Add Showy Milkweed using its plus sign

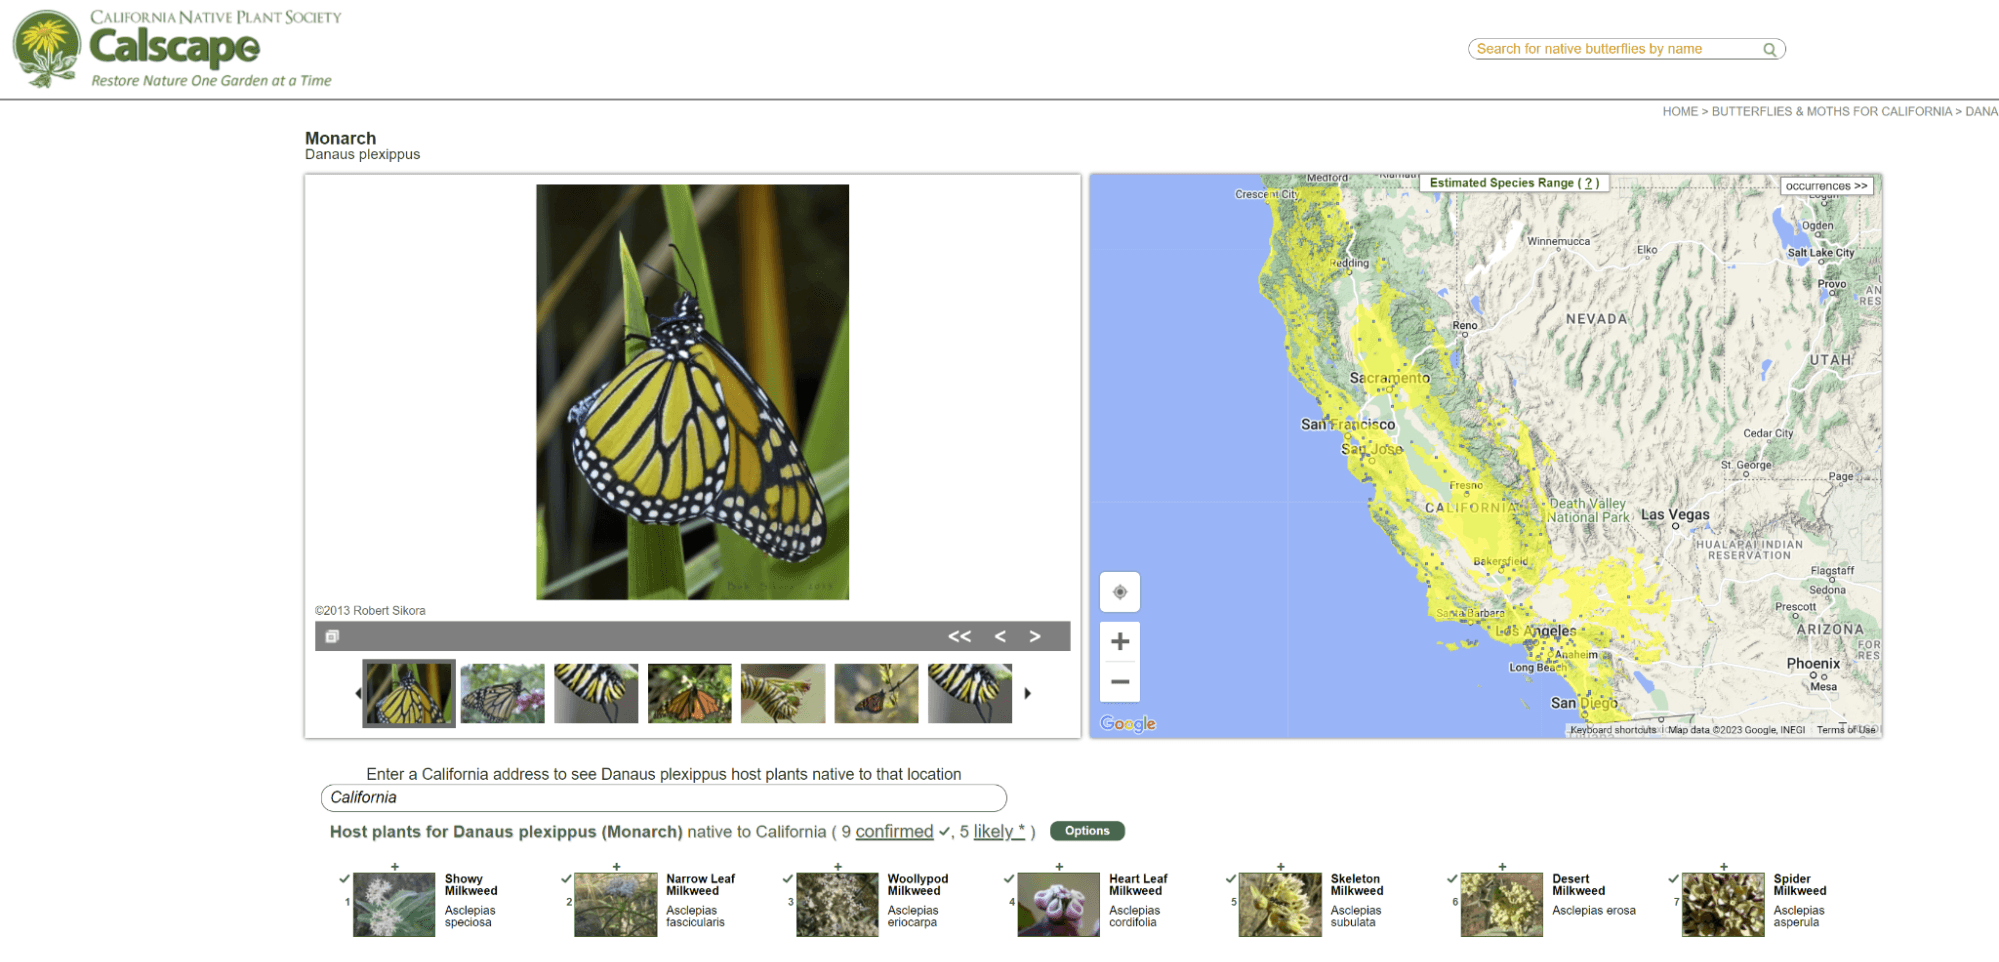(395, 867)
